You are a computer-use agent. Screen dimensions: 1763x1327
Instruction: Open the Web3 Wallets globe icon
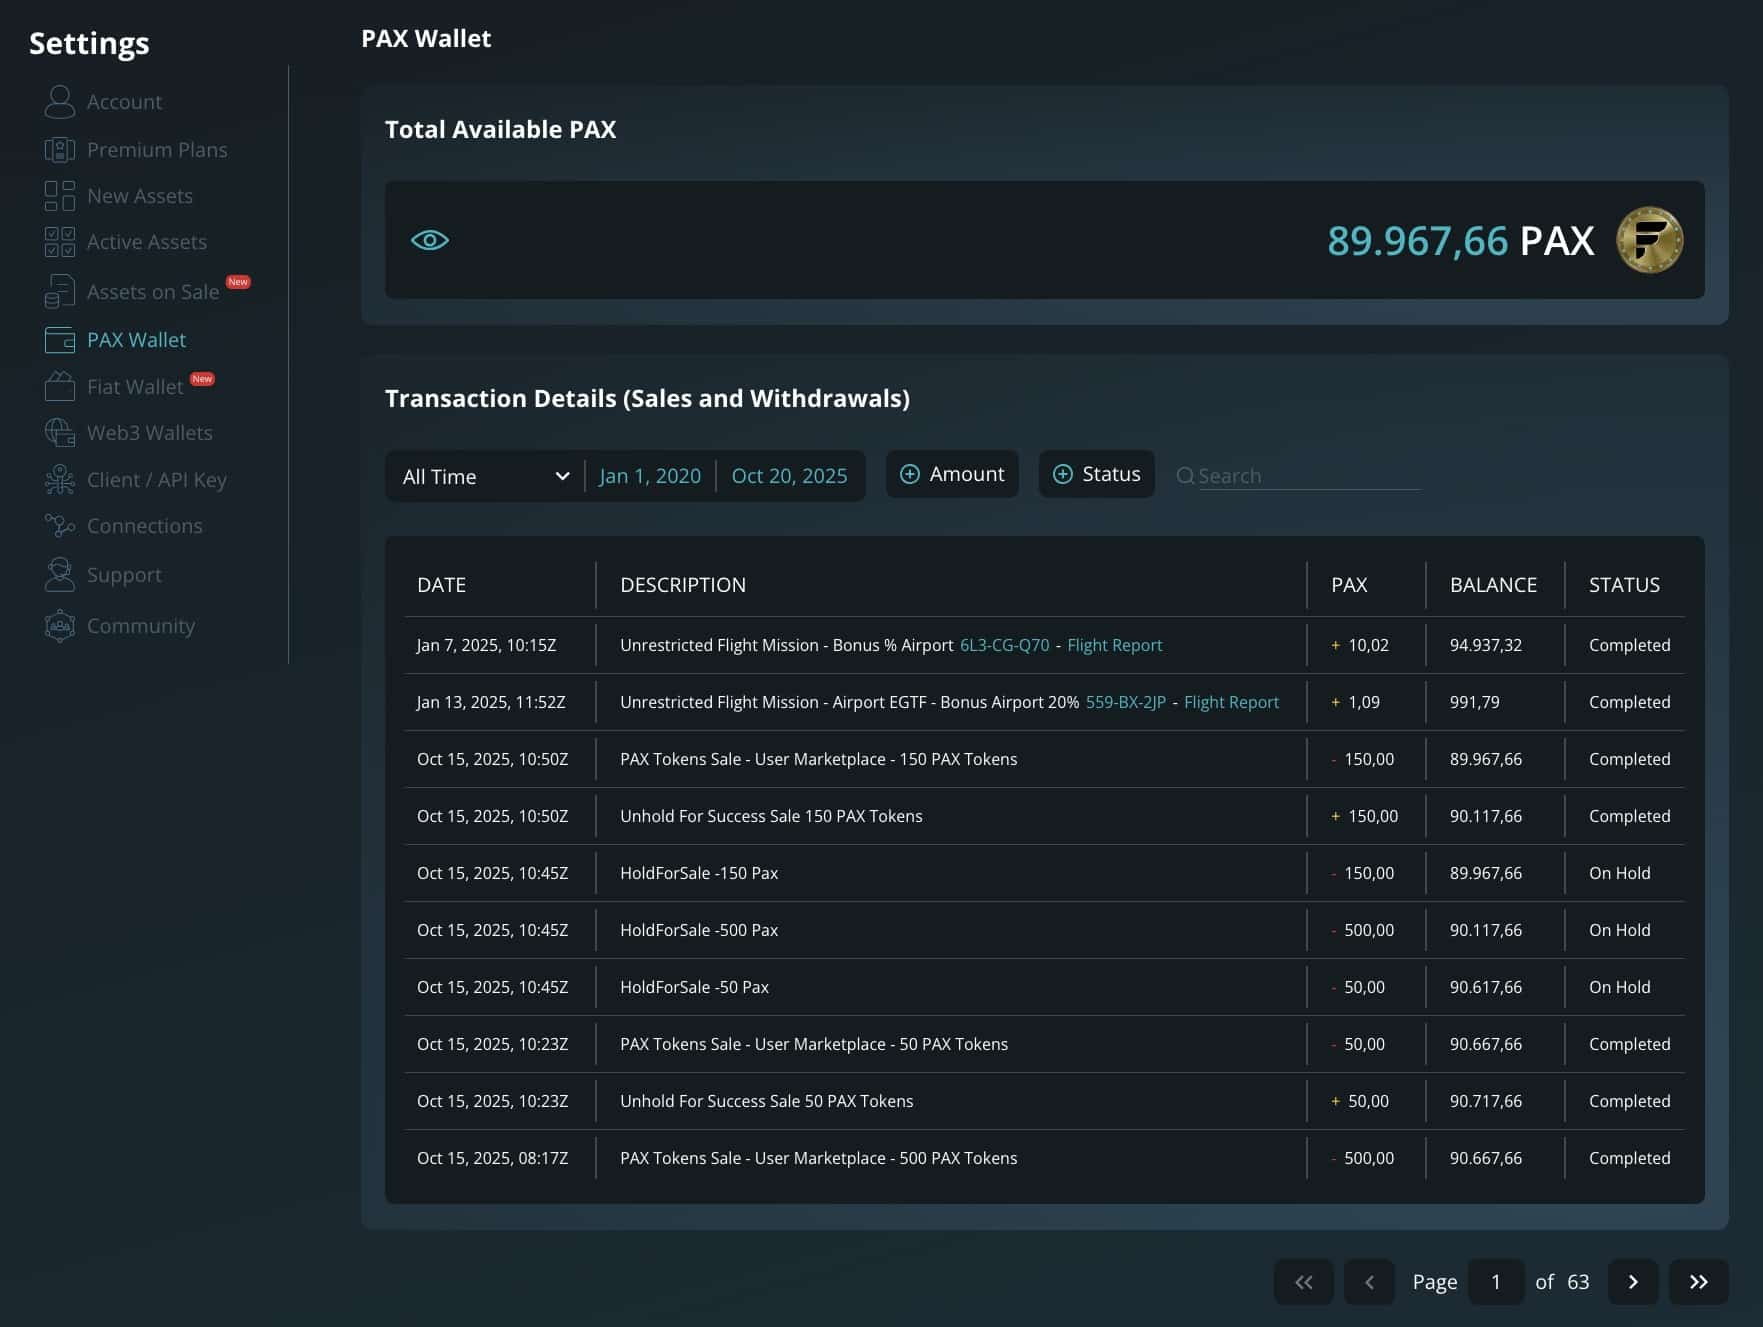pos(60,433)
